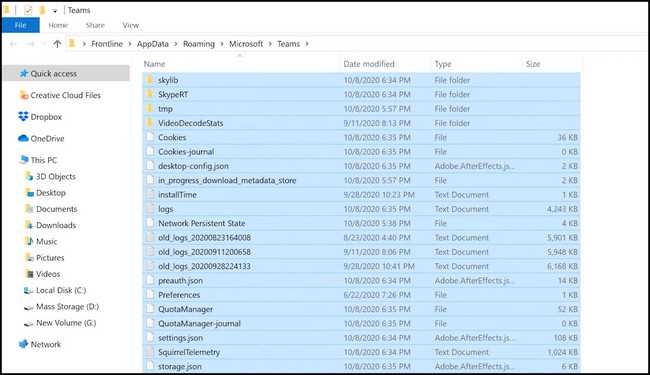Open the File ribbon tab
Image resolution: width=650 pixels, height=375 pixels.
click(21, 25)
